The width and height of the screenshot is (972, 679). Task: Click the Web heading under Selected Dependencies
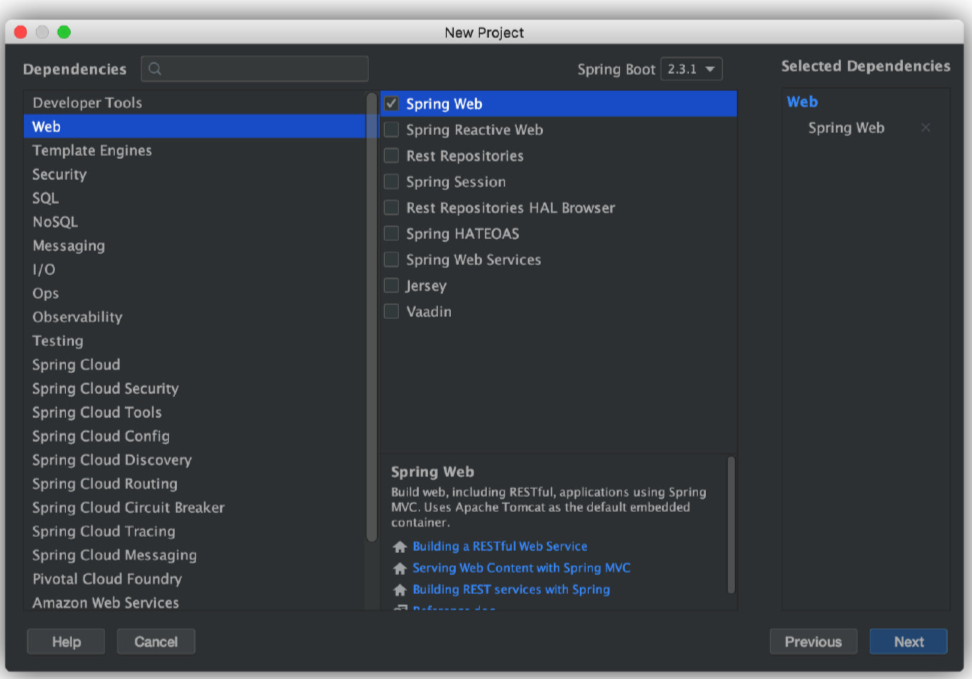802,102
